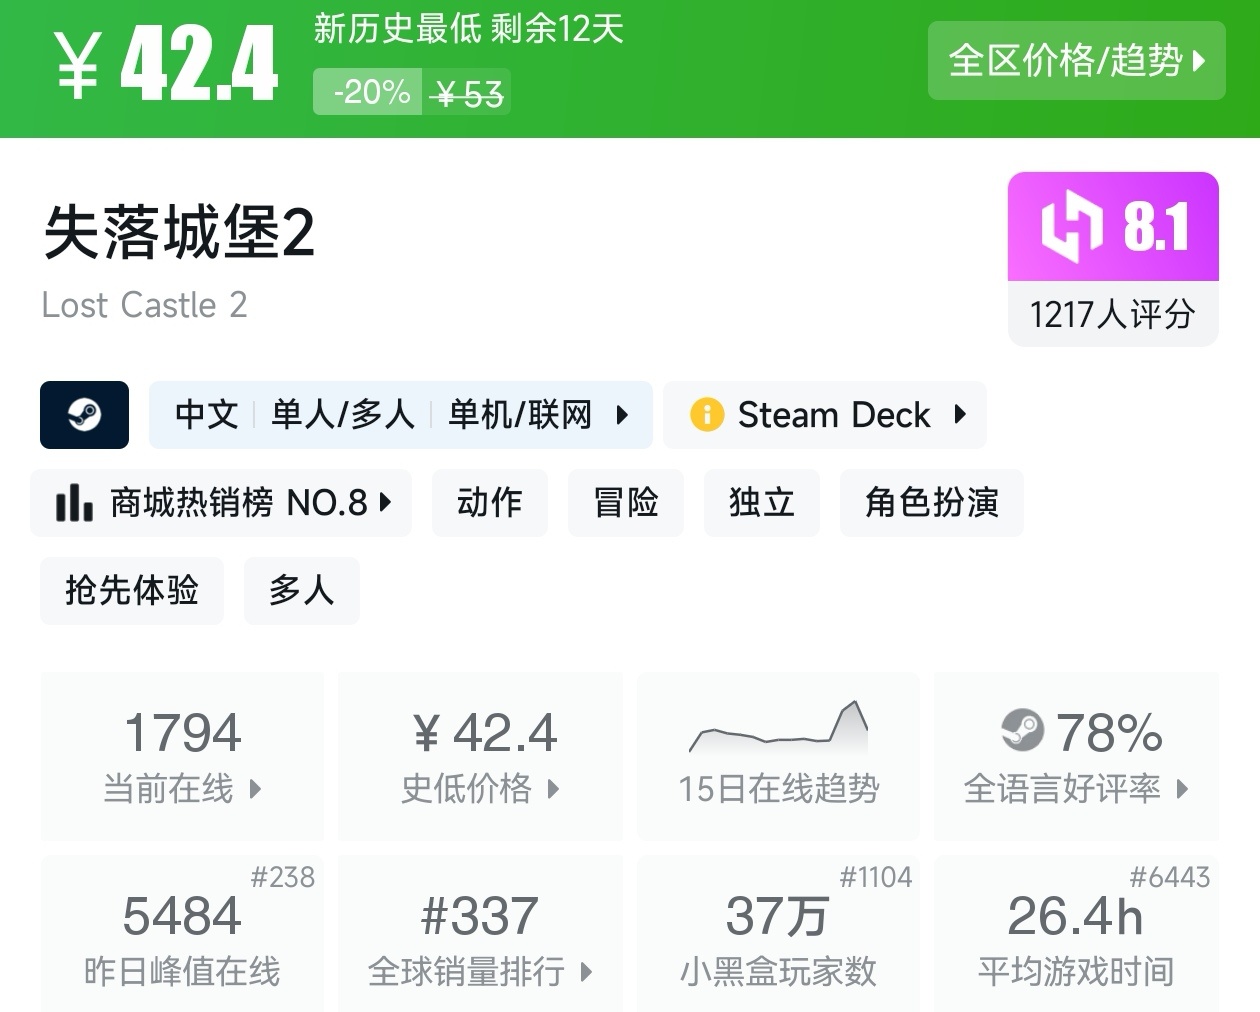Screen dimensions: 1260x1012
Task: Tap the 多人 multiplayer tag
Action: (302, 591)
